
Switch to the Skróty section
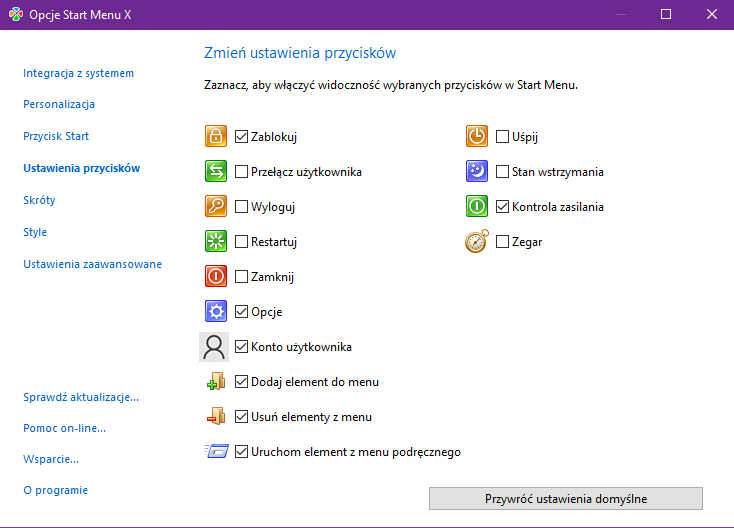[39, 200]
